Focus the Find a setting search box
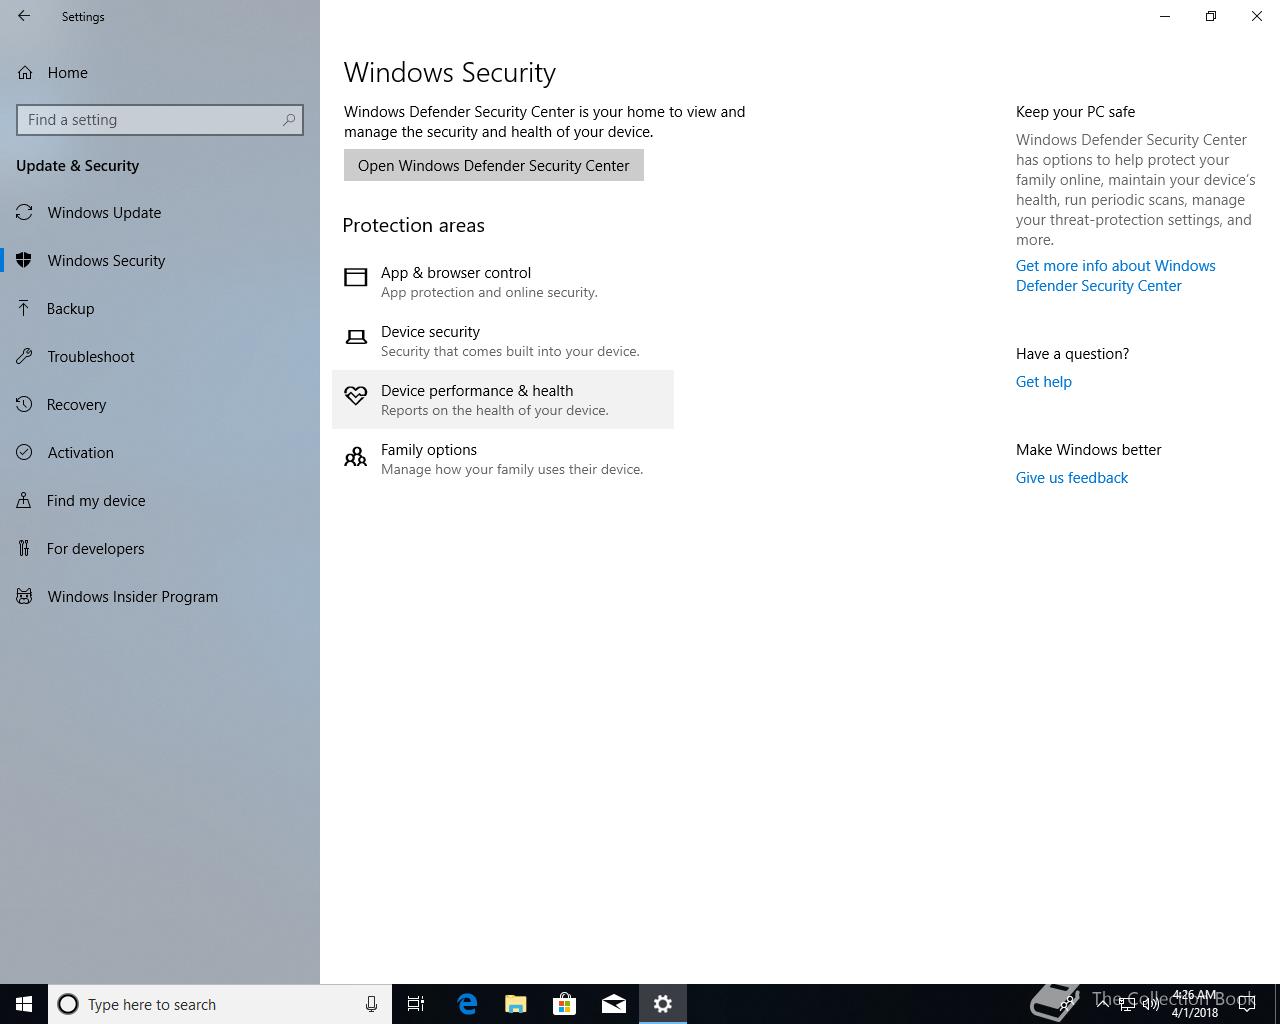Image resolution: width=1280 pixels, height=1024 pixels. [x=160, y=120]
